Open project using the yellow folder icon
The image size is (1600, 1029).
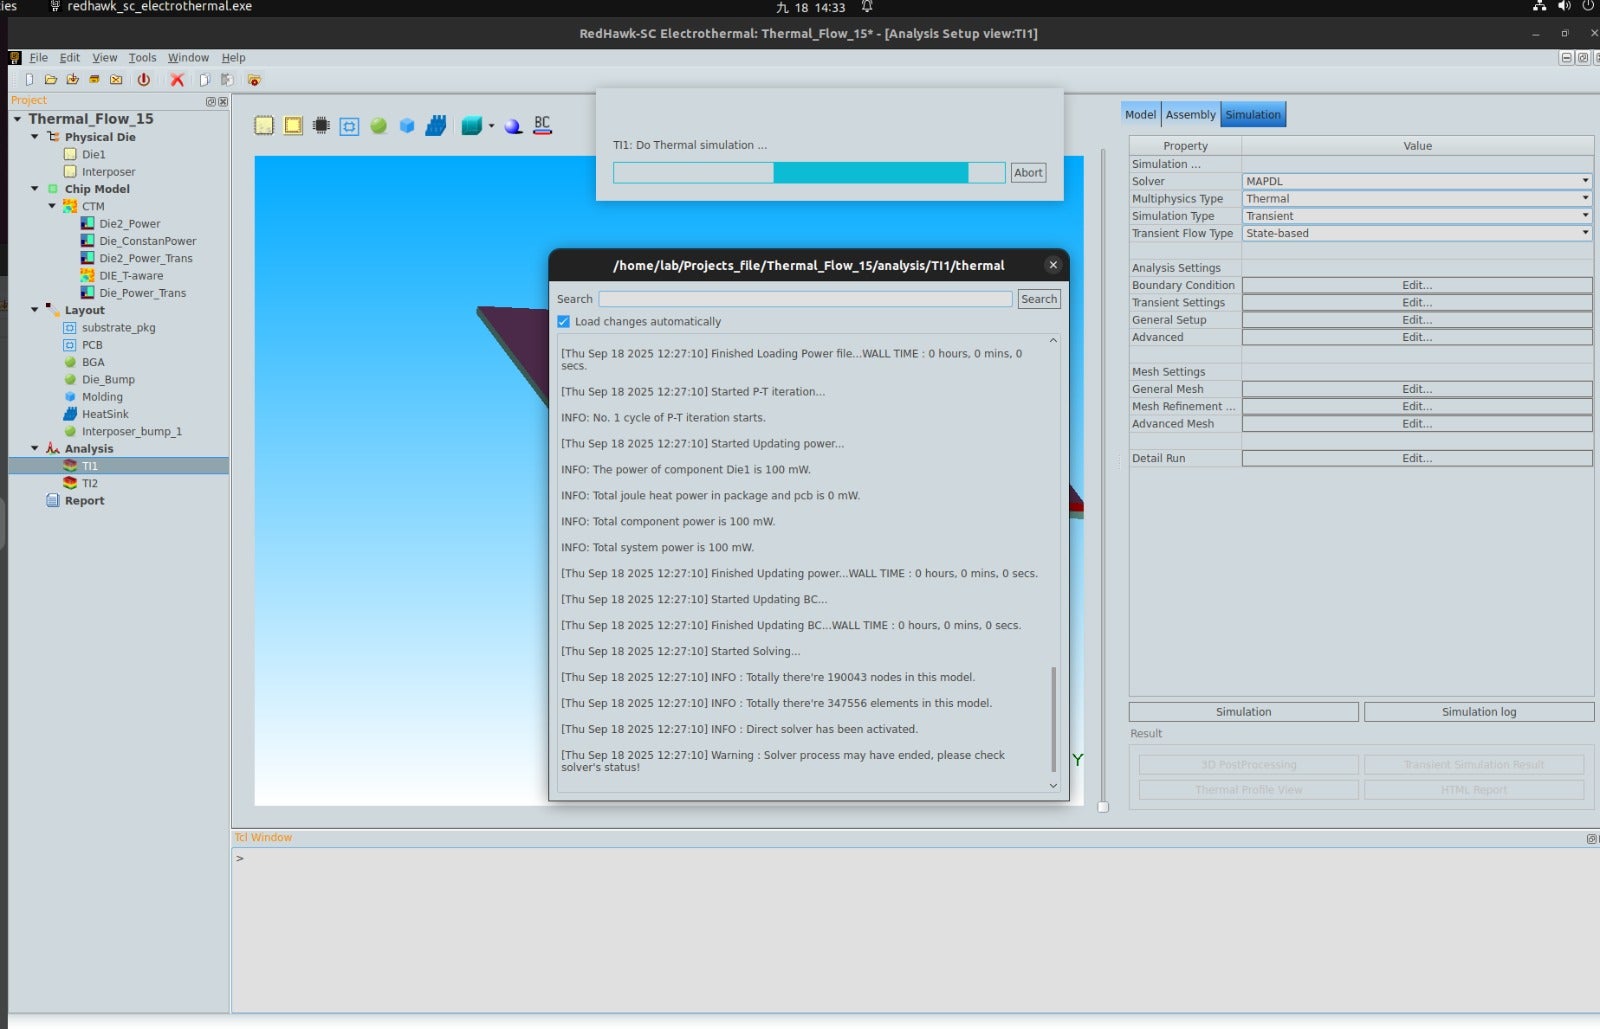[x=50, y=80]
